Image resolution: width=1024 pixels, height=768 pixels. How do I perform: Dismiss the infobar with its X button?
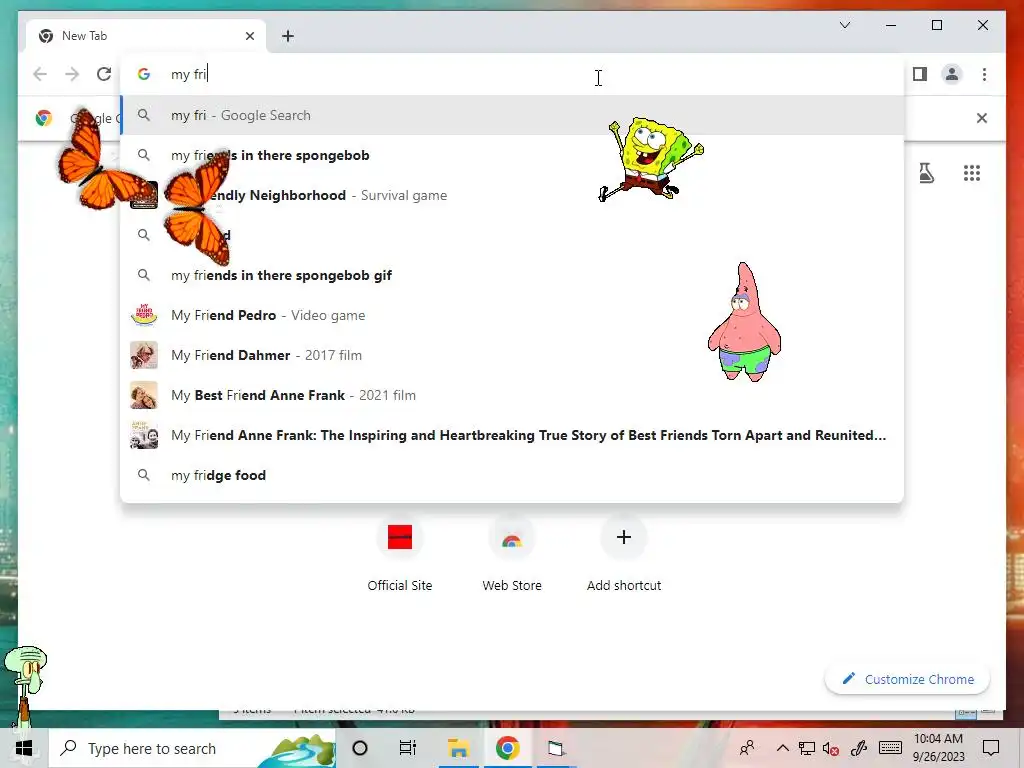(982, 118)
